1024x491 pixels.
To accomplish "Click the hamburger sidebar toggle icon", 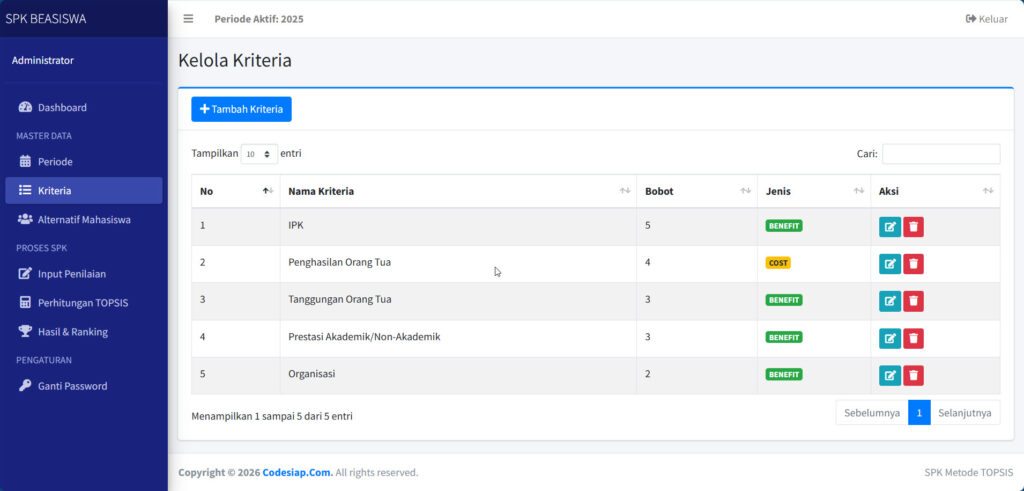I will click(x=188, y=19).
